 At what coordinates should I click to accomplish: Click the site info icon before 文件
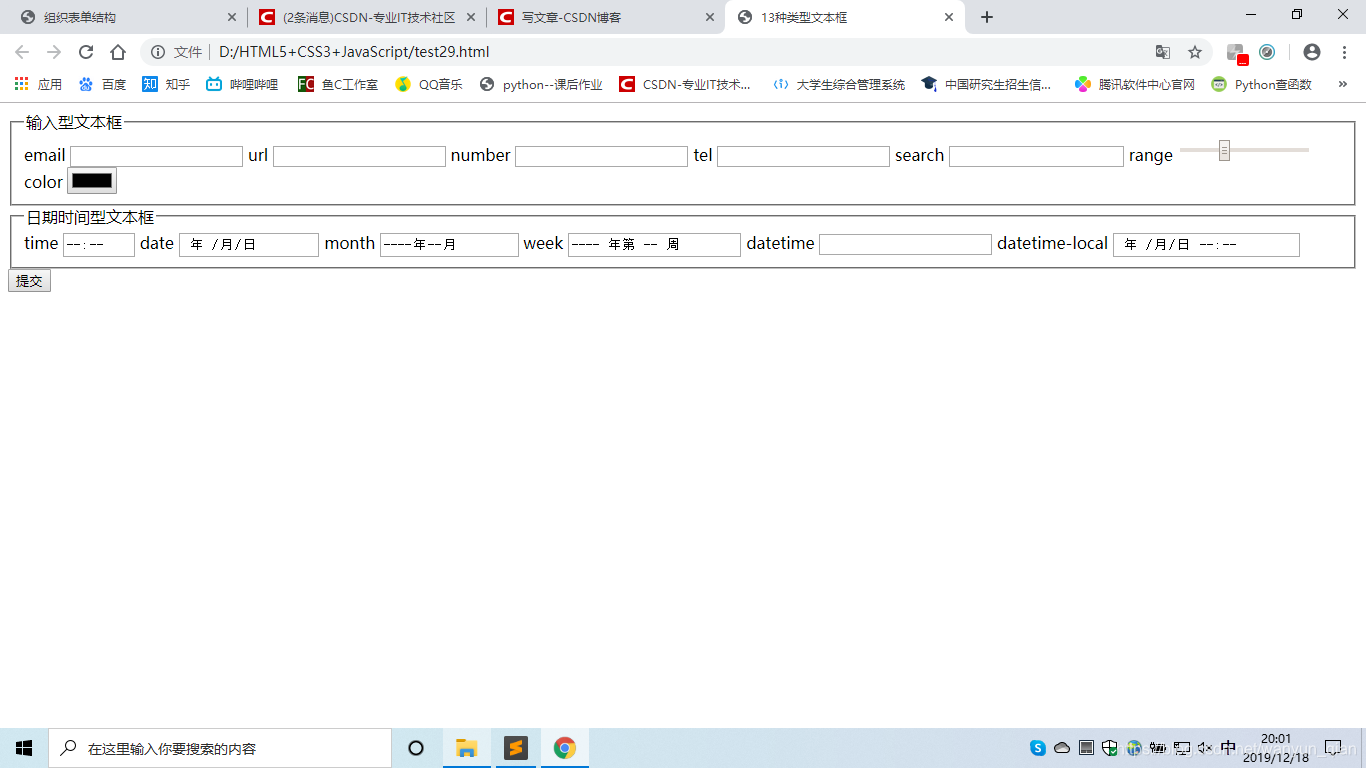[x=157, y=52]
